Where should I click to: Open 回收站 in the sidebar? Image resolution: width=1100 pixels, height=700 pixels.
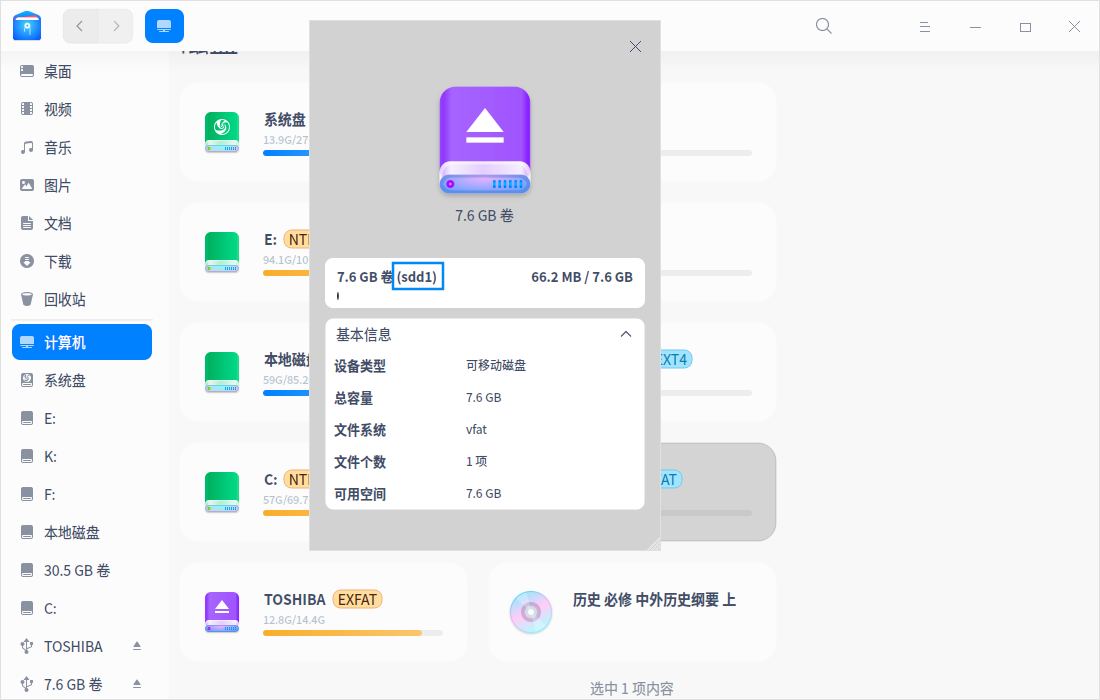[65, 300]
